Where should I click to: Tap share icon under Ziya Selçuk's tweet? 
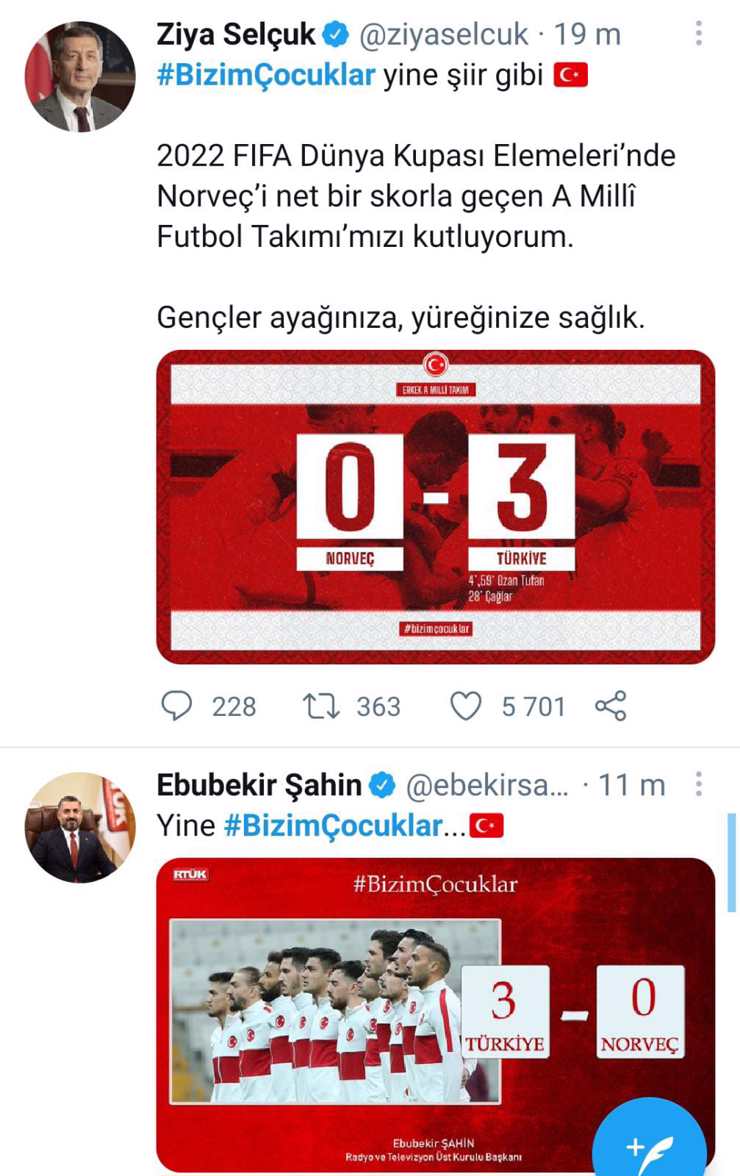click(x=610, y=706)
